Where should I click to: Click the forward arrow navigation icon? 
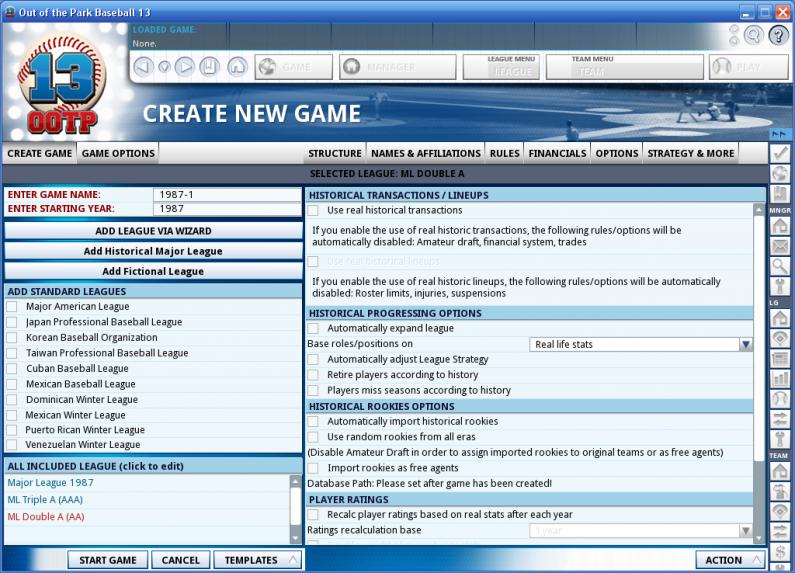[184, 67]
